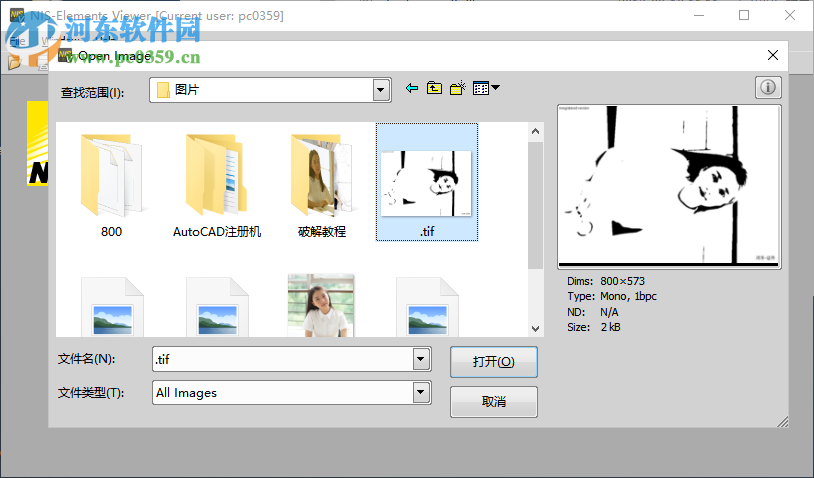Open the 800 folder
Screen dimensions: 814x478
point(111,185)
